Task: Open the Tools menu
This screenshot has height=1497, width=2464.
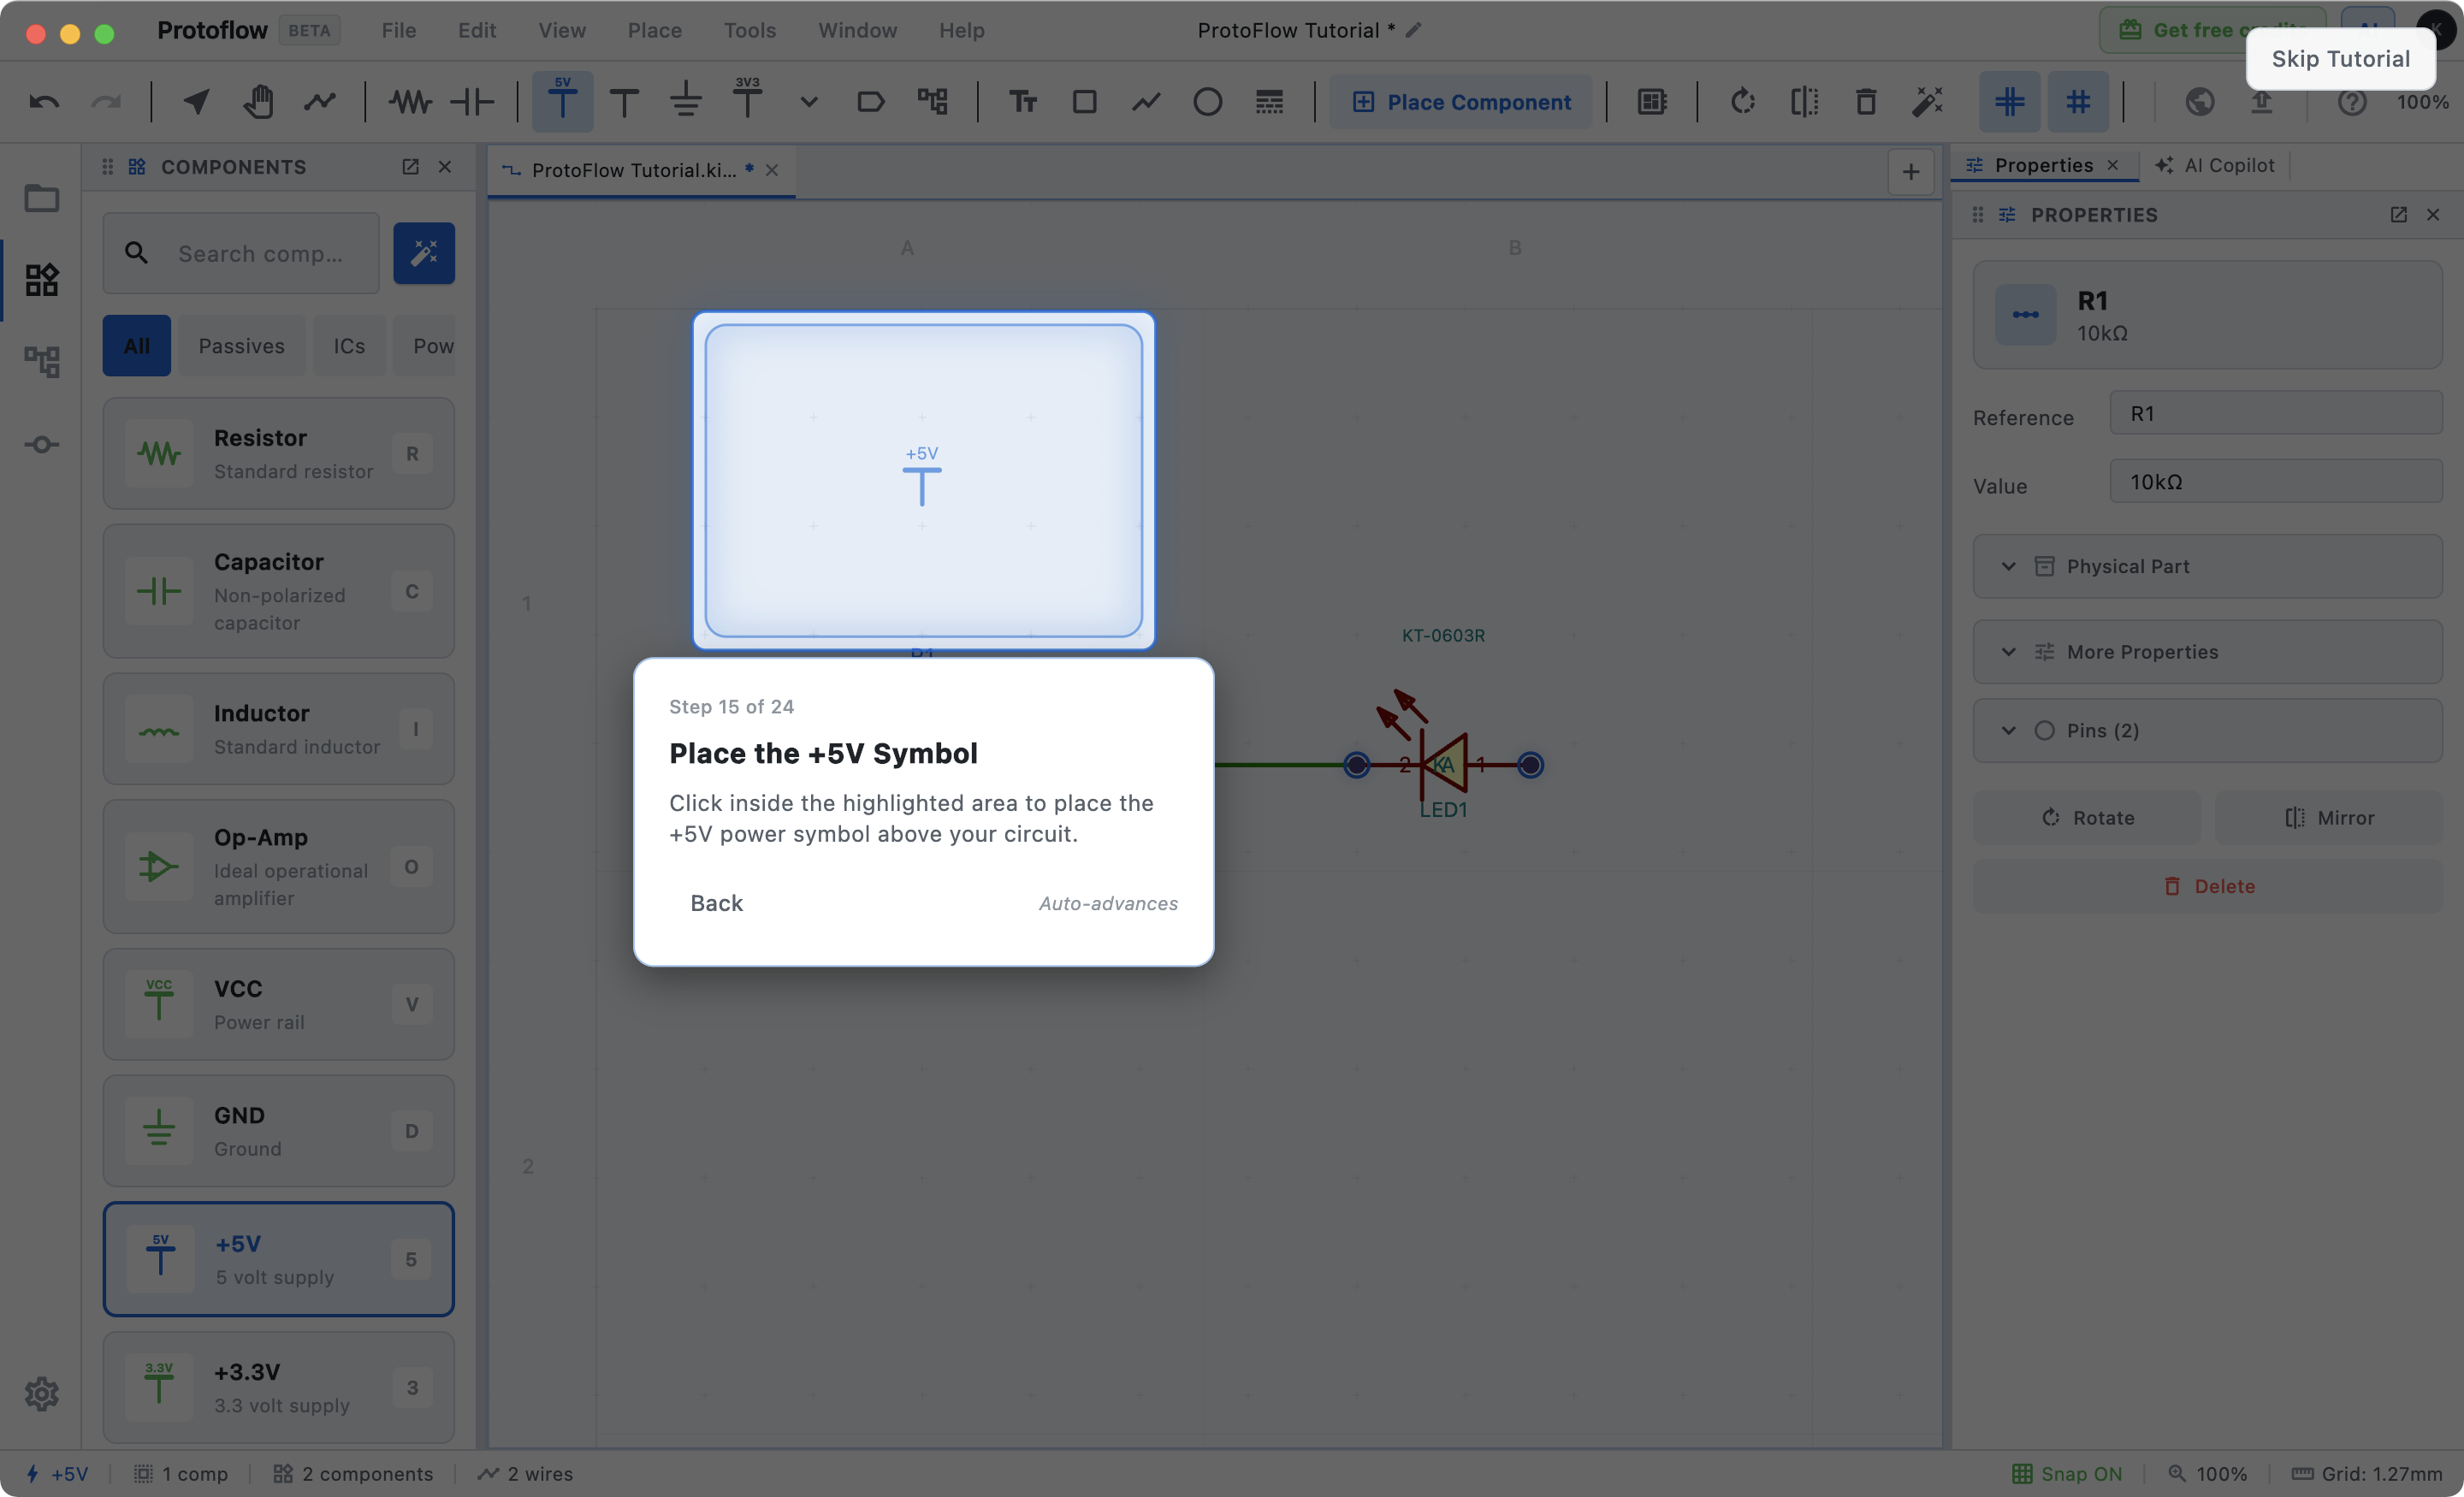Action: tap(750, 30)
